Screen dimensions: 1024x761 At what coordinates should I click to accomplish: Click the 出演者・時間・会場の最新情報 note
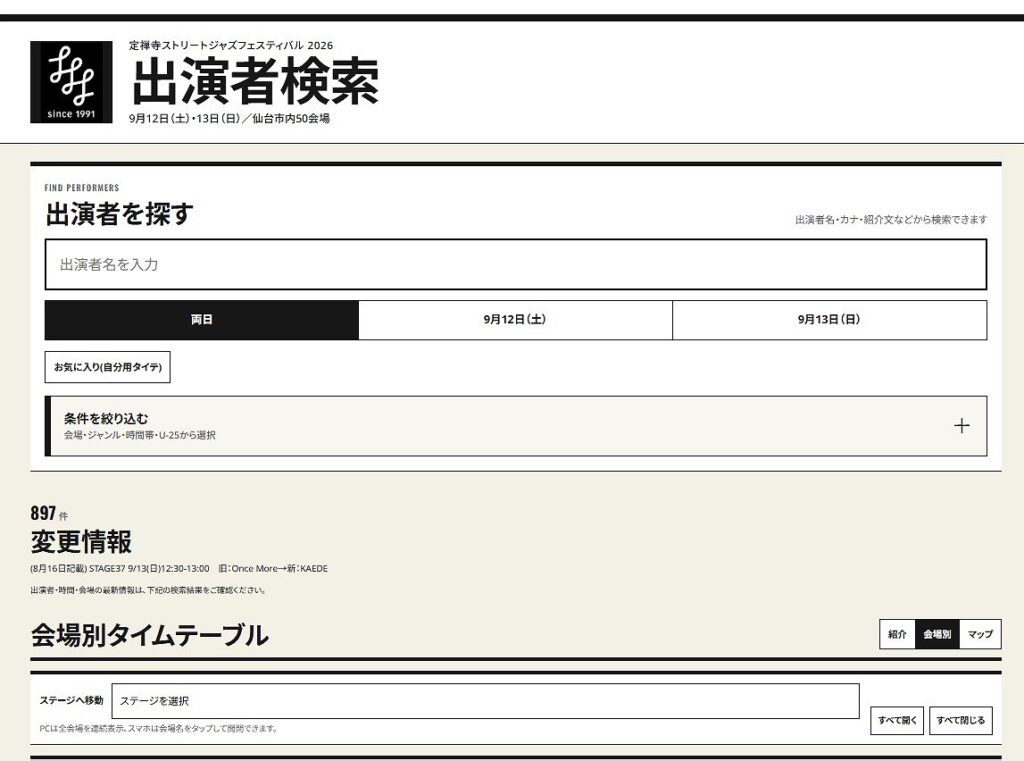point(148,591)
